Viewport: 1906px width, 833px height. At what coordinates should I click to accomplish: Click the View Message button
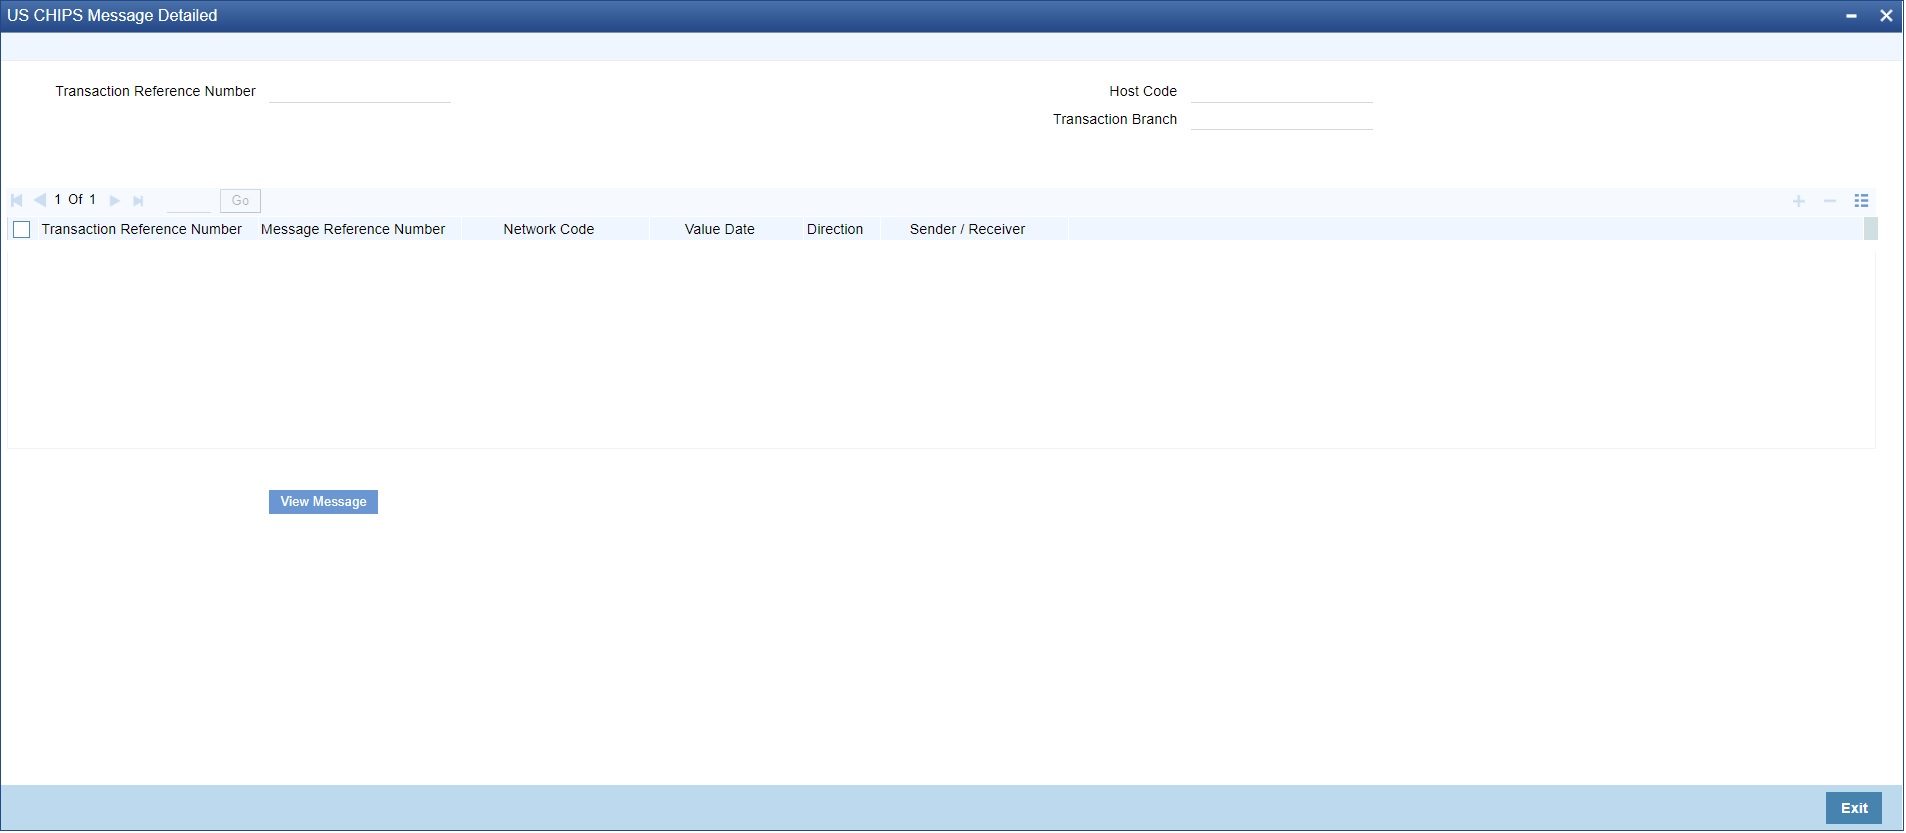pyautogui.click(x=323, y=502)
